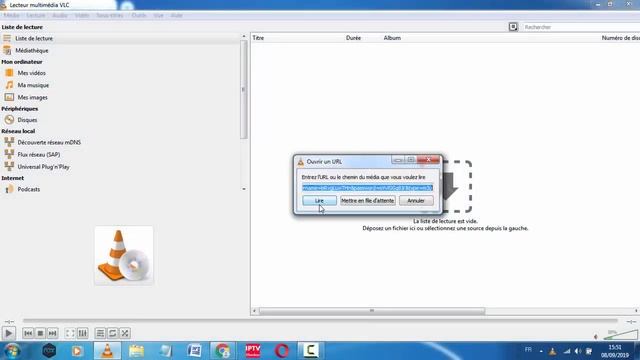
Task: Click the Podcasts icon
Action: pyautogui.click(x=9, y=189)
